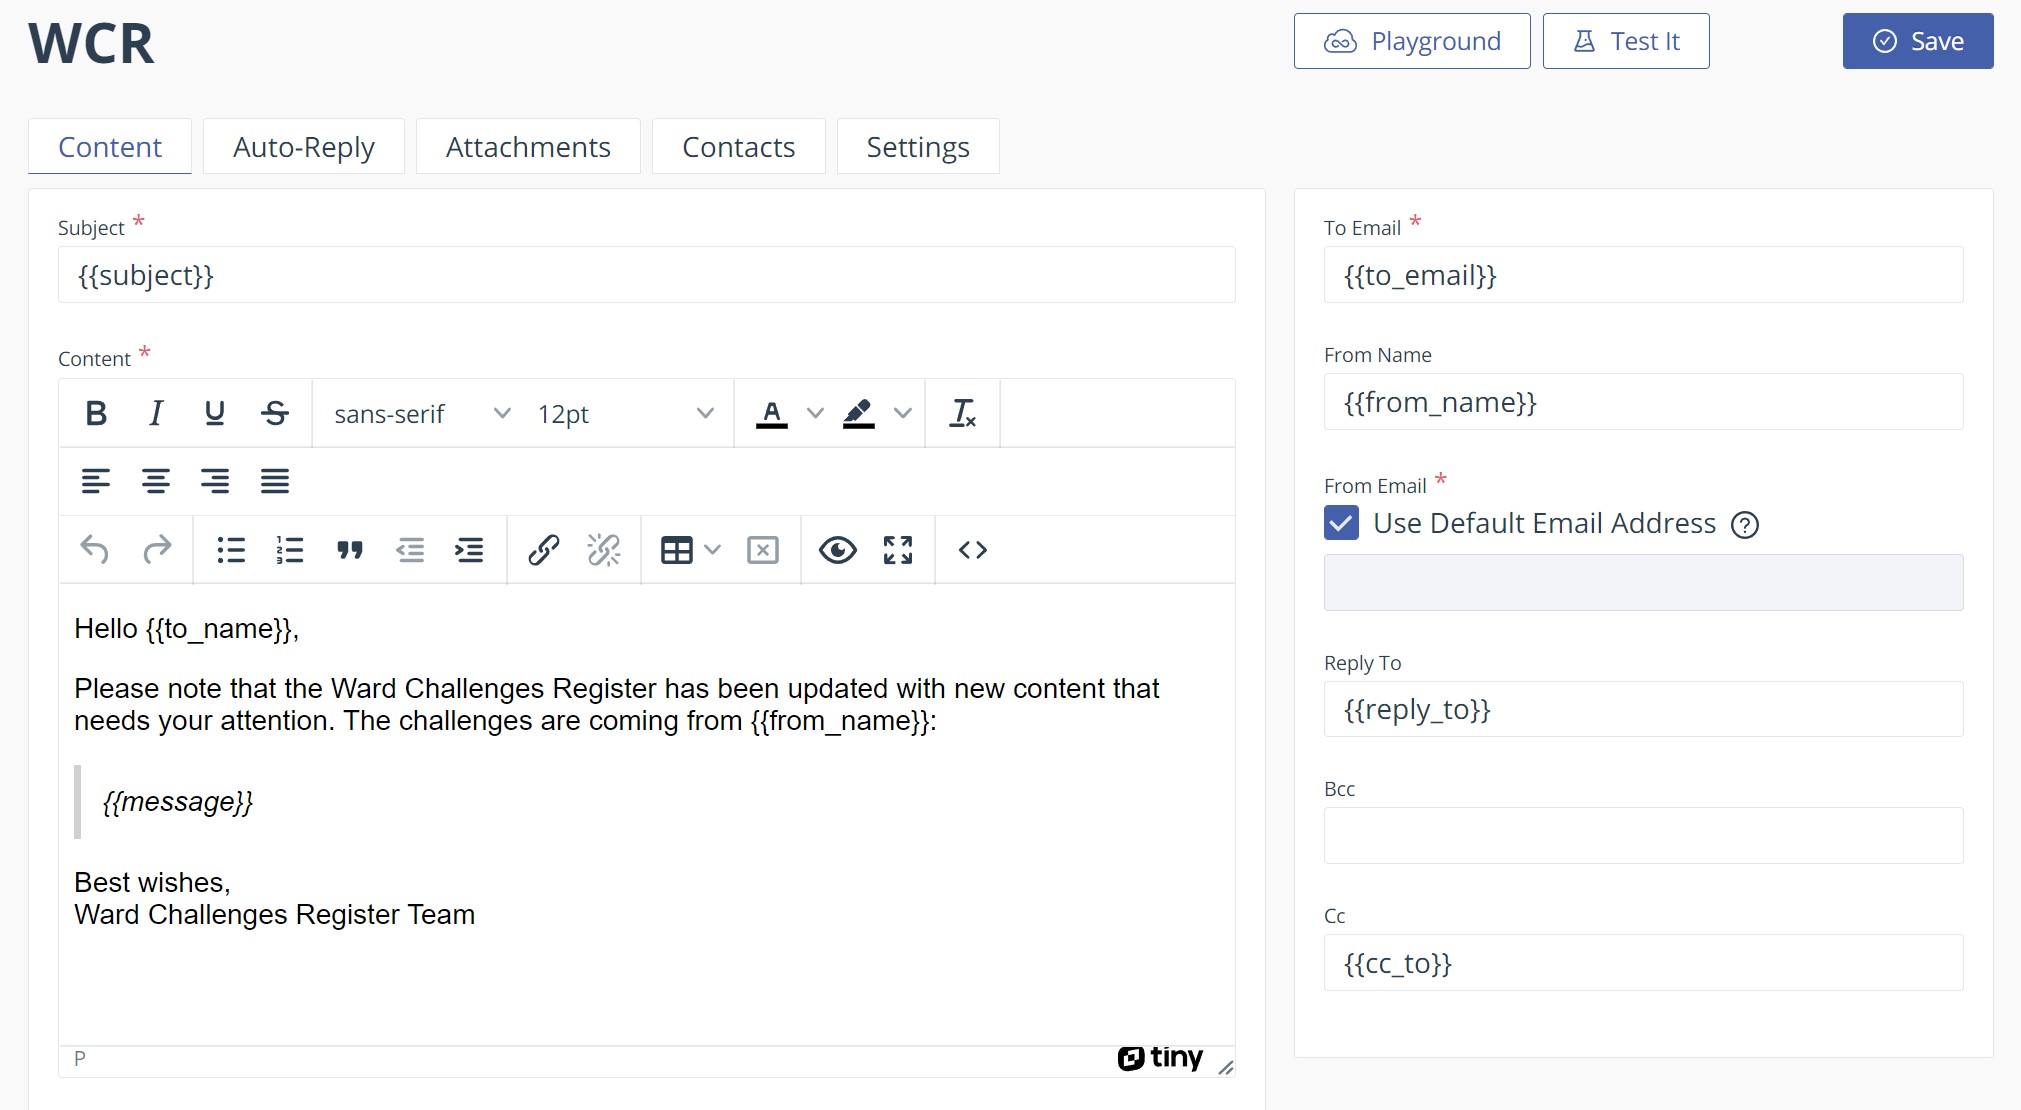Viewport: 2021px width, 1110px height.
Task: Center align the text
Action: point(155,481)
